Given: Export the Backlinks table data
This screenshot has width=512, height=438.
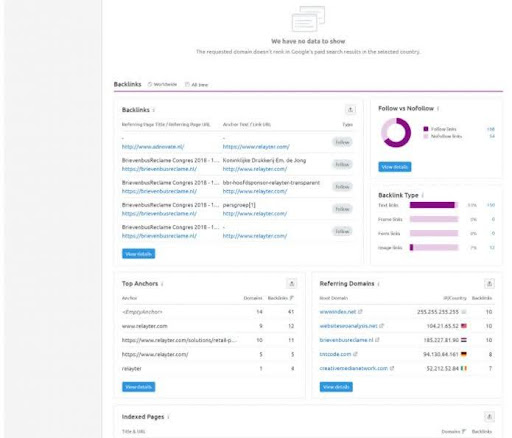Looking at the screenshot, I should click(350, 110).
